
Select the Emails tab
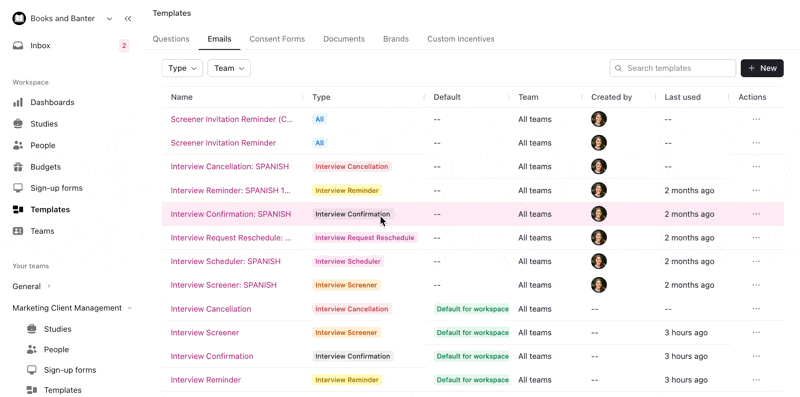tap(219, 39)
